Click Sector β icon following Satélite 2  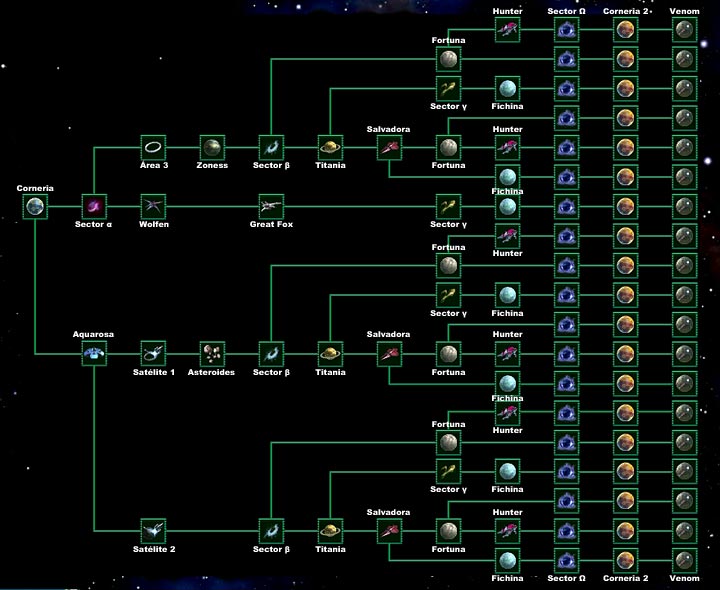point(271,531)
